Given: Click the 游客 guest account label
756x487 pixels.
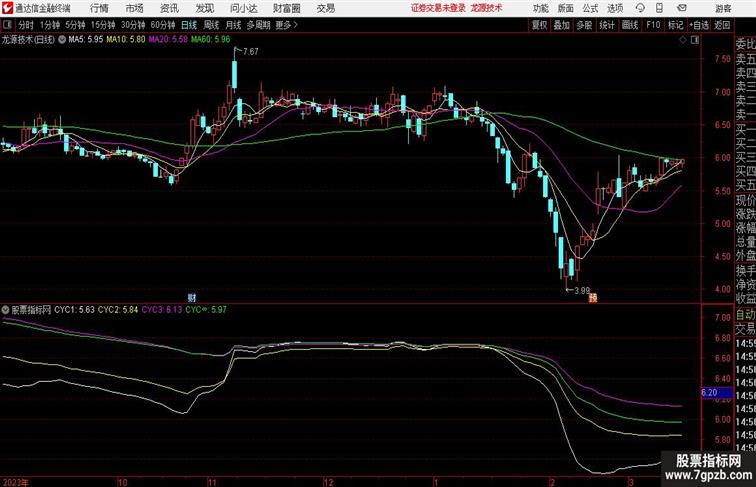Looking at the screenshot, I should tap(723, 8).
